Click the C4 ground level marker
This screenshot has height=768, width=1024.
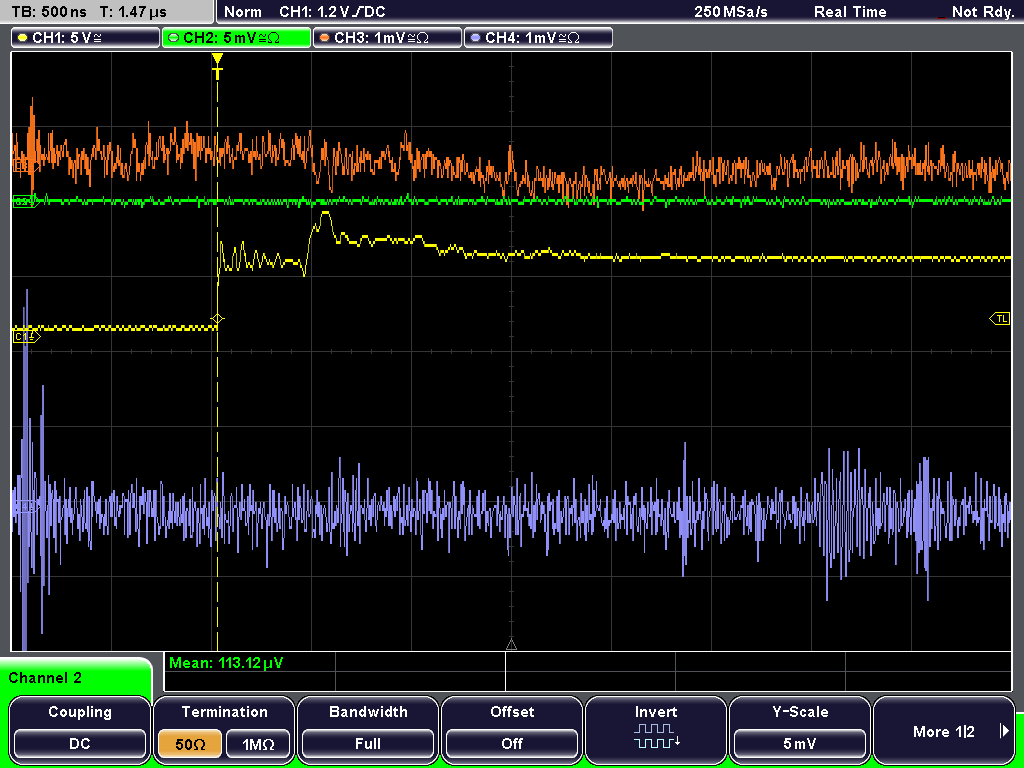tap(26, 506)
